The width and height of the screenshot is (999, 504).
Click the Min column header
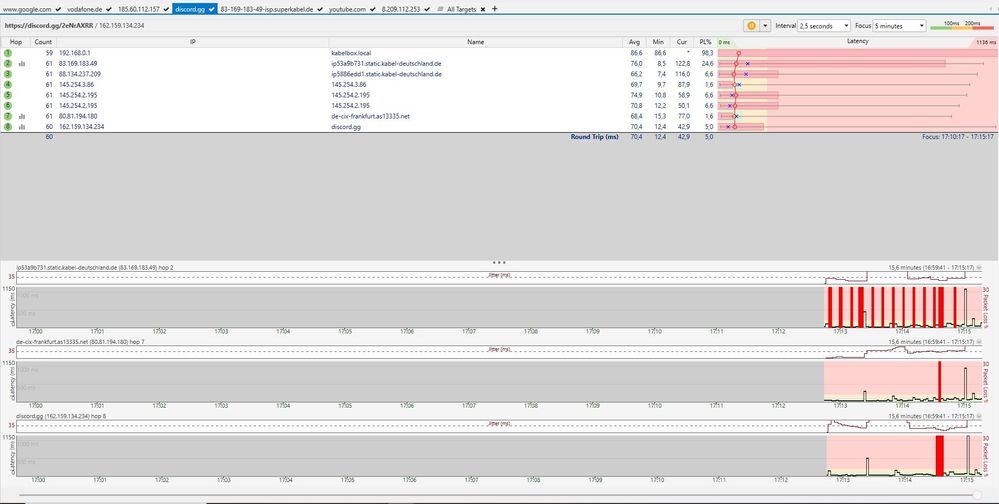pos(658,42)
